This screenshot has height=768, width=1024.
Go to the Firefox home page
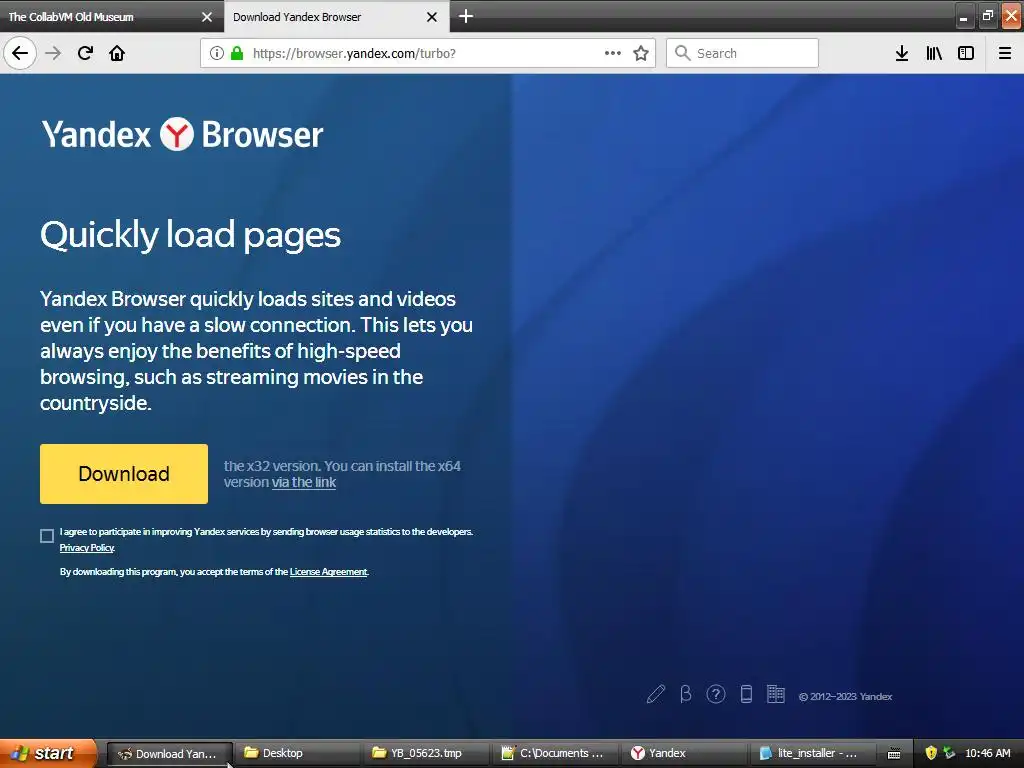[x=117, y=53]
